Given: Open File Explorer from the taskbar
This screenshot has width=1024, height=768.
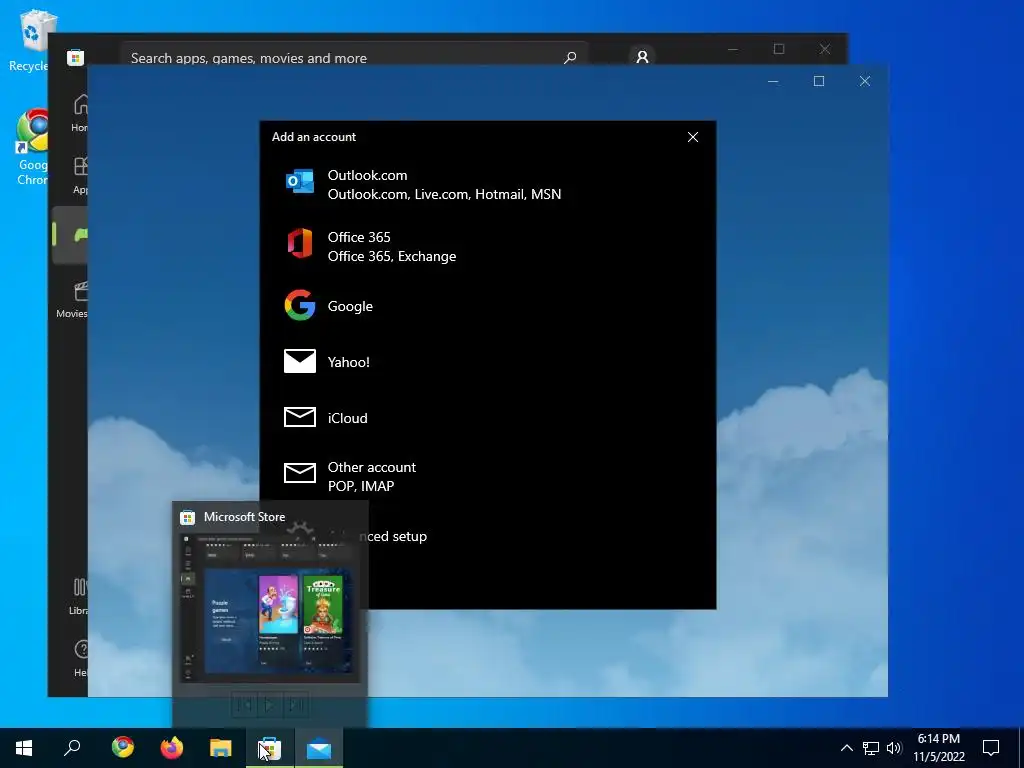Looking at the screenshot, I should (221, 748).
